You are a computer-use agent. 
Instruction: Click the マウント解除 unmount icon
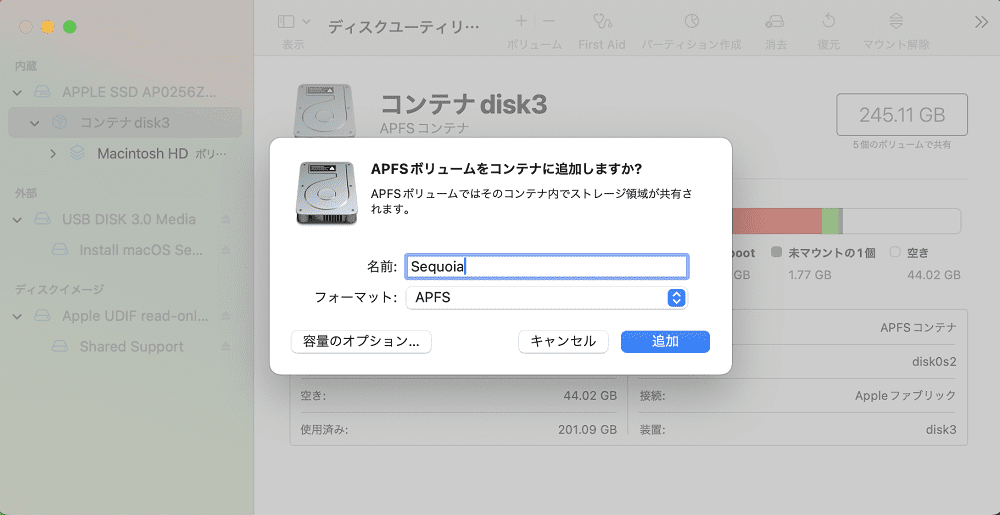pos(896,22)
